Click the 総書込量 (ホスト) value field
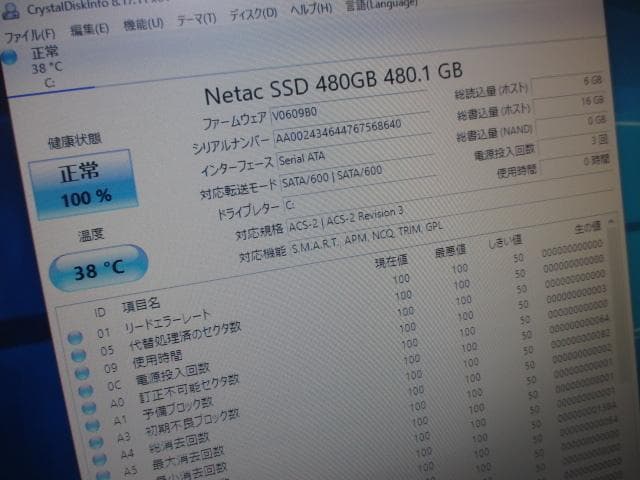Screen dimensions: 640x480 tap(569, 102)
